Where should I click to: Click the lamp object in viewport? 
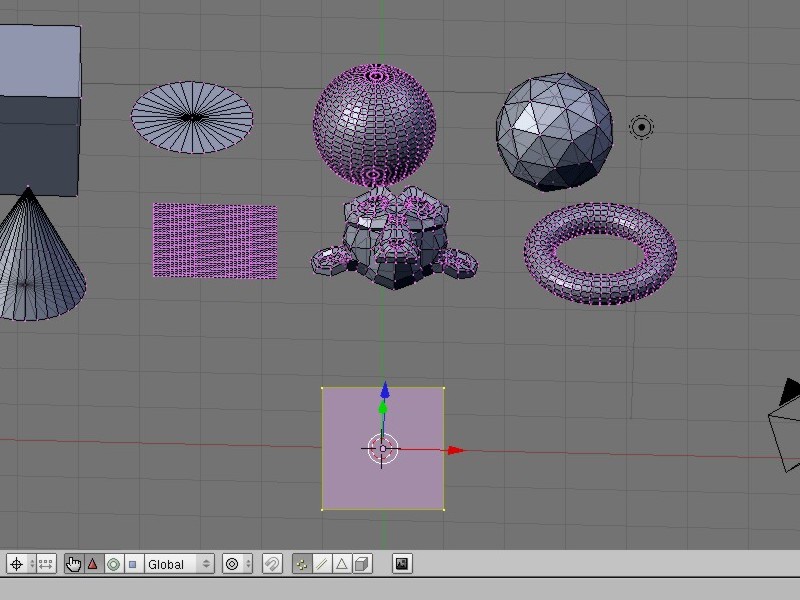[641, 127]
